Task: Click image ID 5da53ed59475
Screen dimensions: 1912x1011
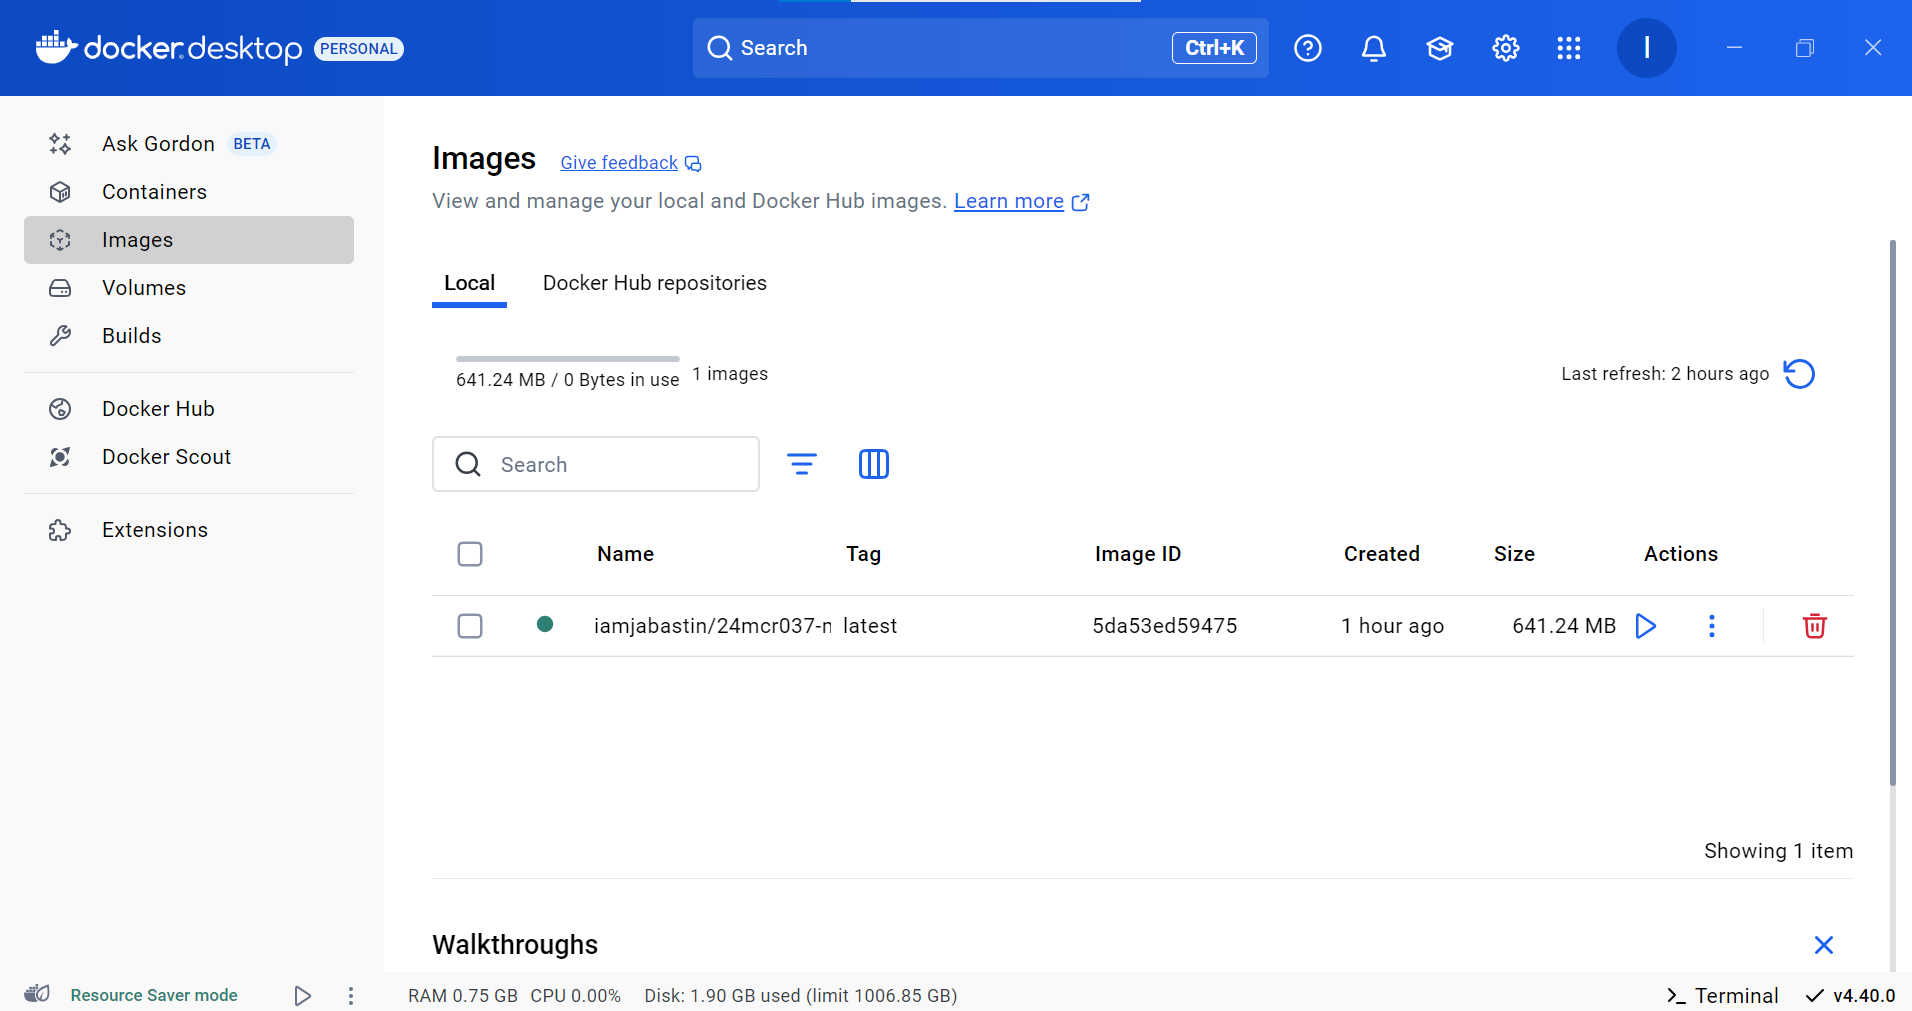Action: click(x=1165, y=626)
